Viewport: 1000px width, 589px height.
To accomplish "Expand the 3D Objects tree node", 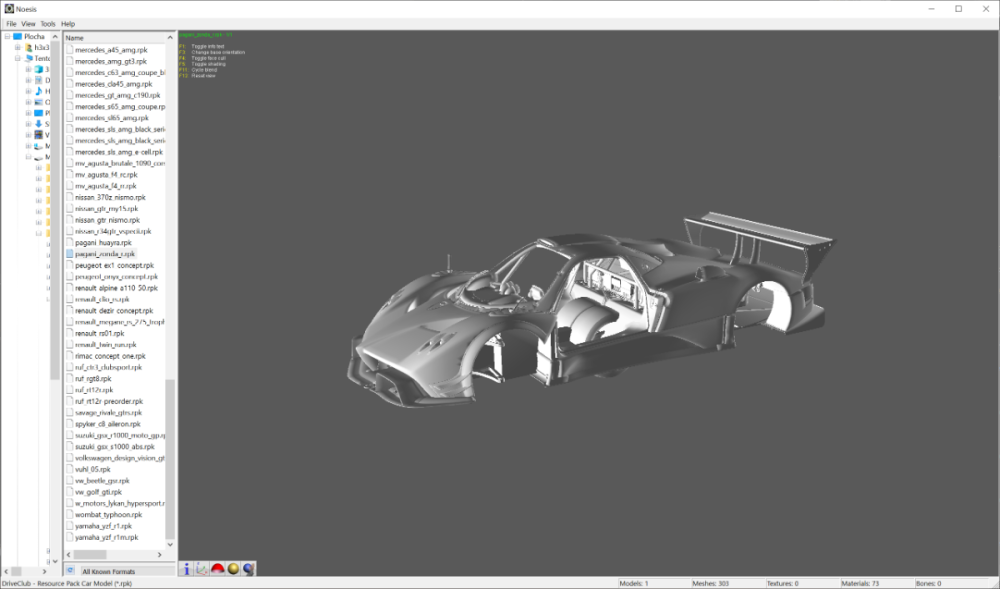I will click(28, 69).
